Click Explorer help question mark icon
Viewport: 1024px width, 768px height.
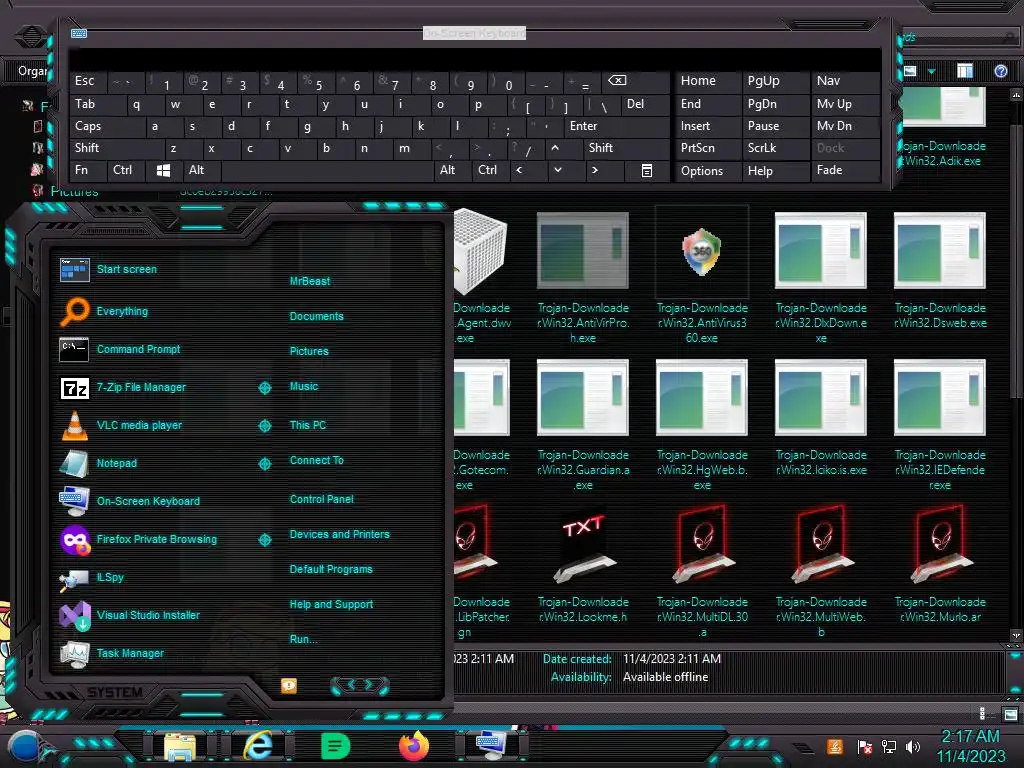(x=1000, y=71)
